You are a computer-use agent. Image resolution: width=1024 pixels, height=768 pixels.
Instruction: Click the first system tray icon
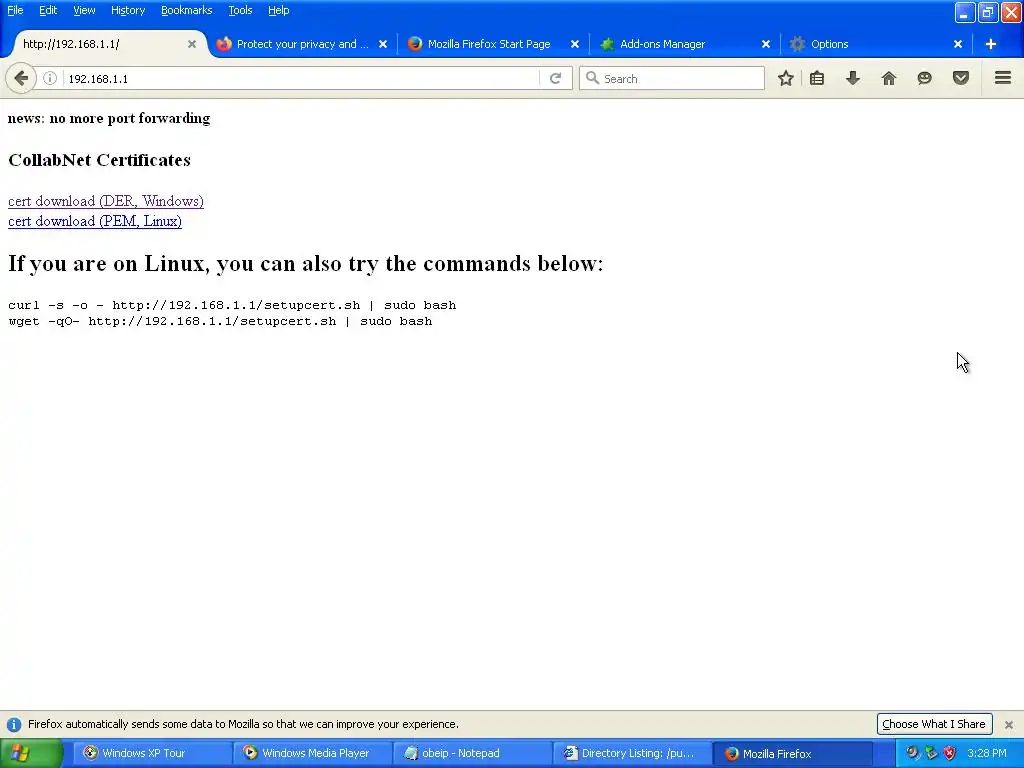point(912,754)
